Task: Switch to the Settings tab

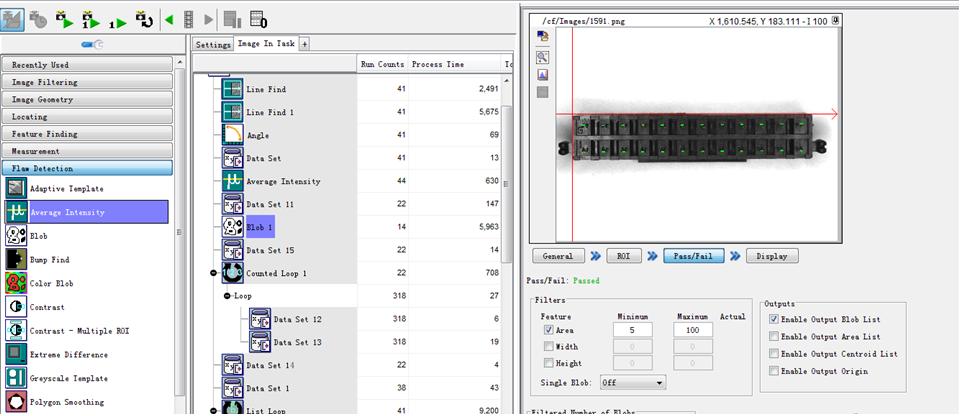Action: (213, 45)
